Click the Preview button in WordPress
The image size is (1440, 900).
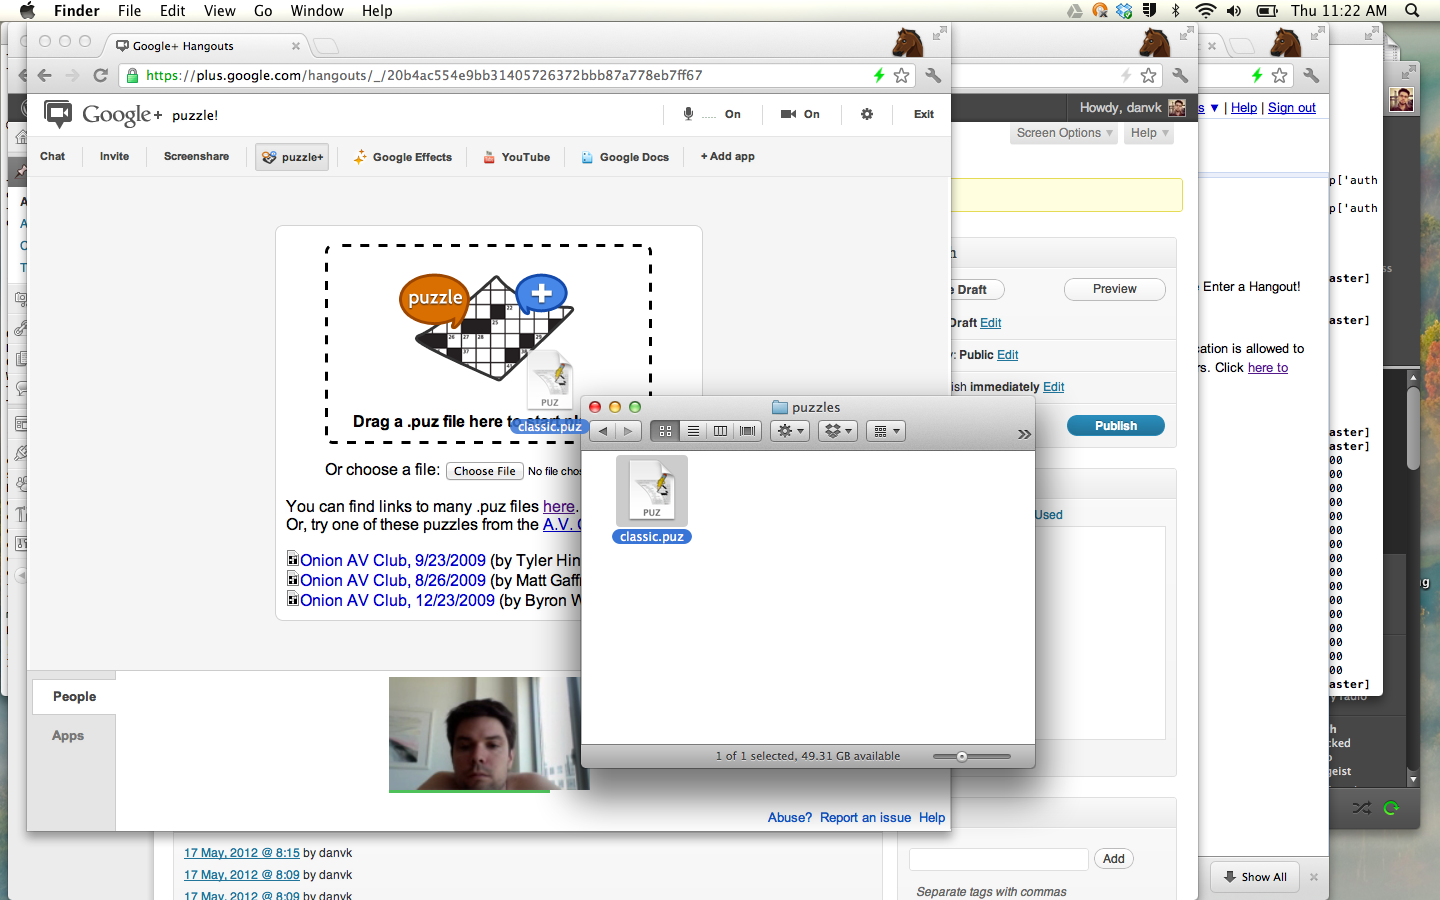[x=1114, y=289]
